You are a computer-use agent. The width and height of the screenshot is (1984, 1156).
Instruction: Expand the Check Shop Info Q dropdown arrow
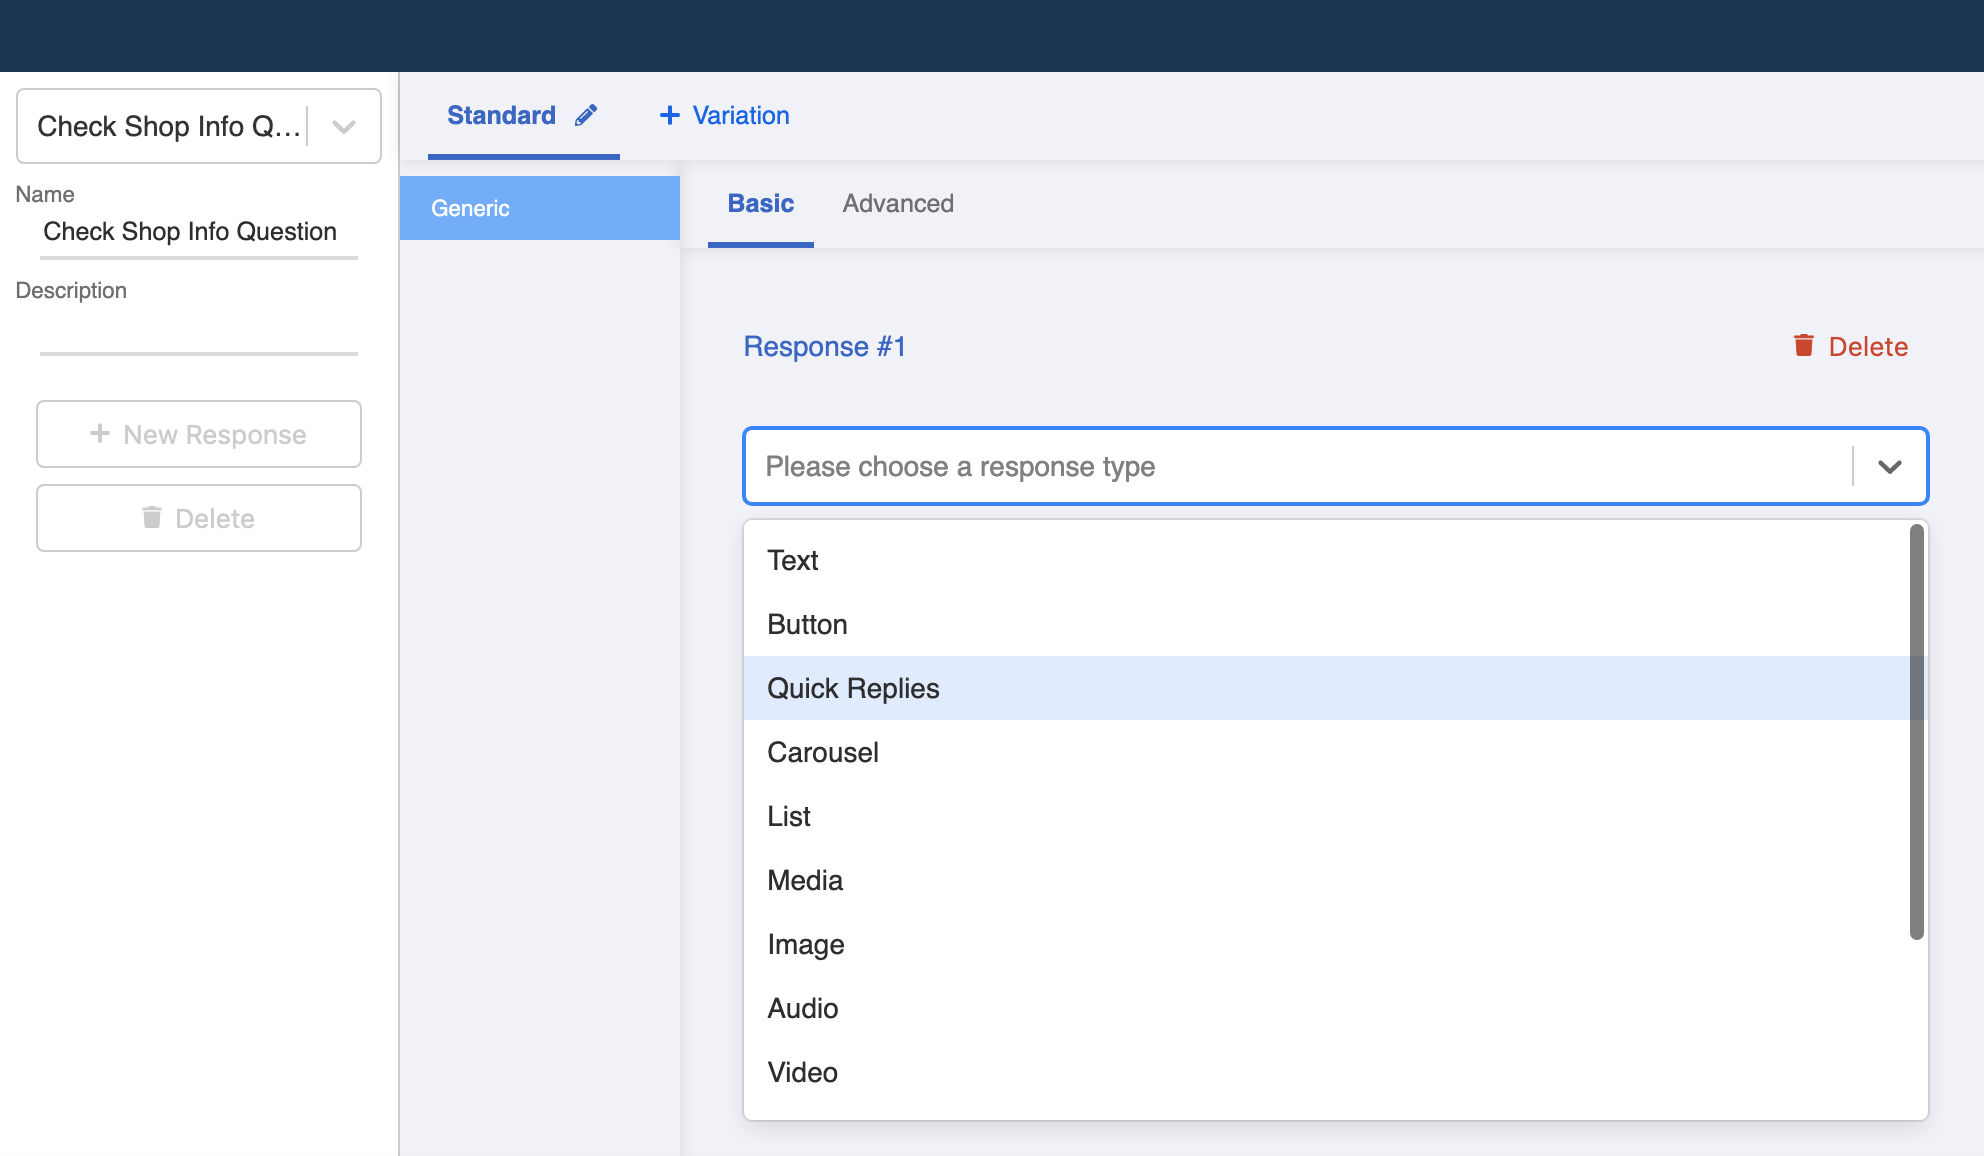point(342,126)
